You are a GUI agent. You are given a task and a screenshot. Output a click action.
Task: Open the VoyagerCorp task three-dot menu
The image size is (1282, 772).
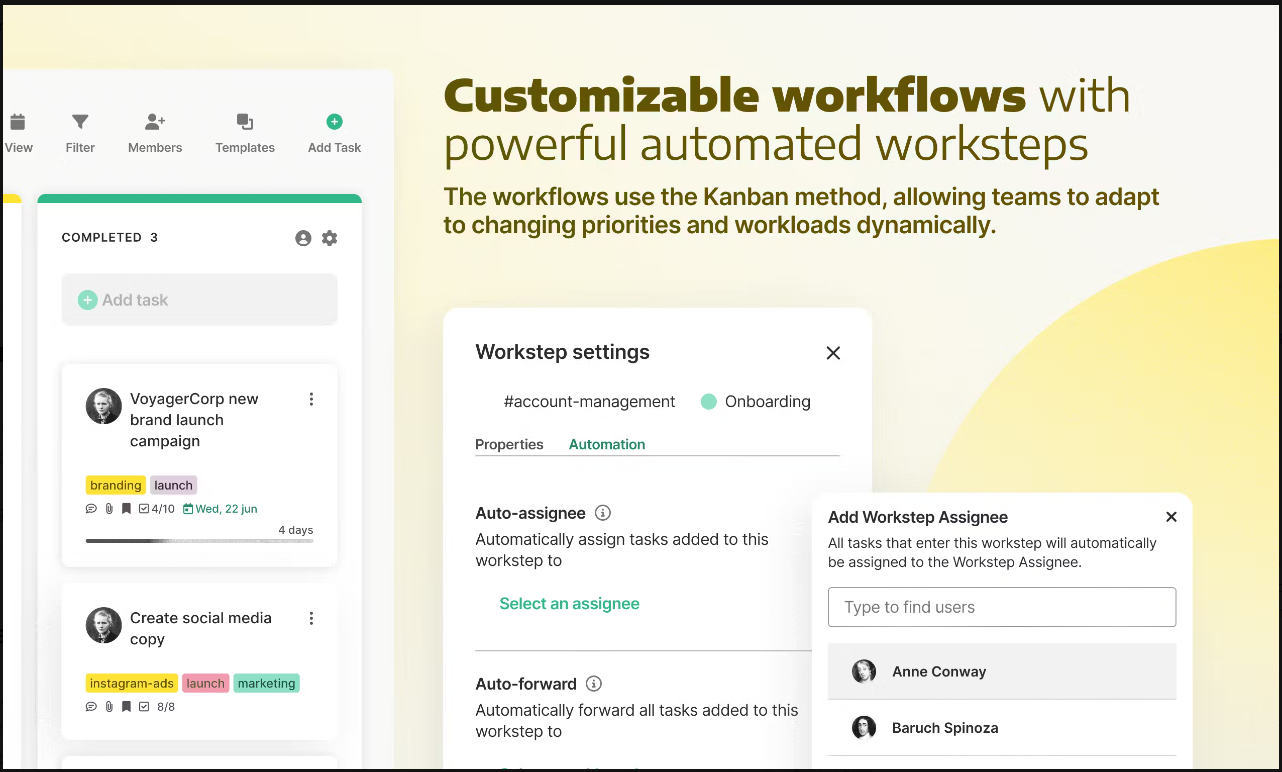311,399
